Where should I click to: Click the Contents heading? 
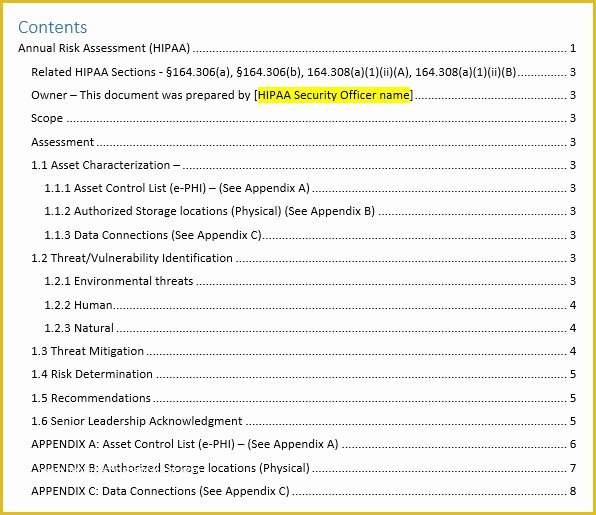click(52, 27)
